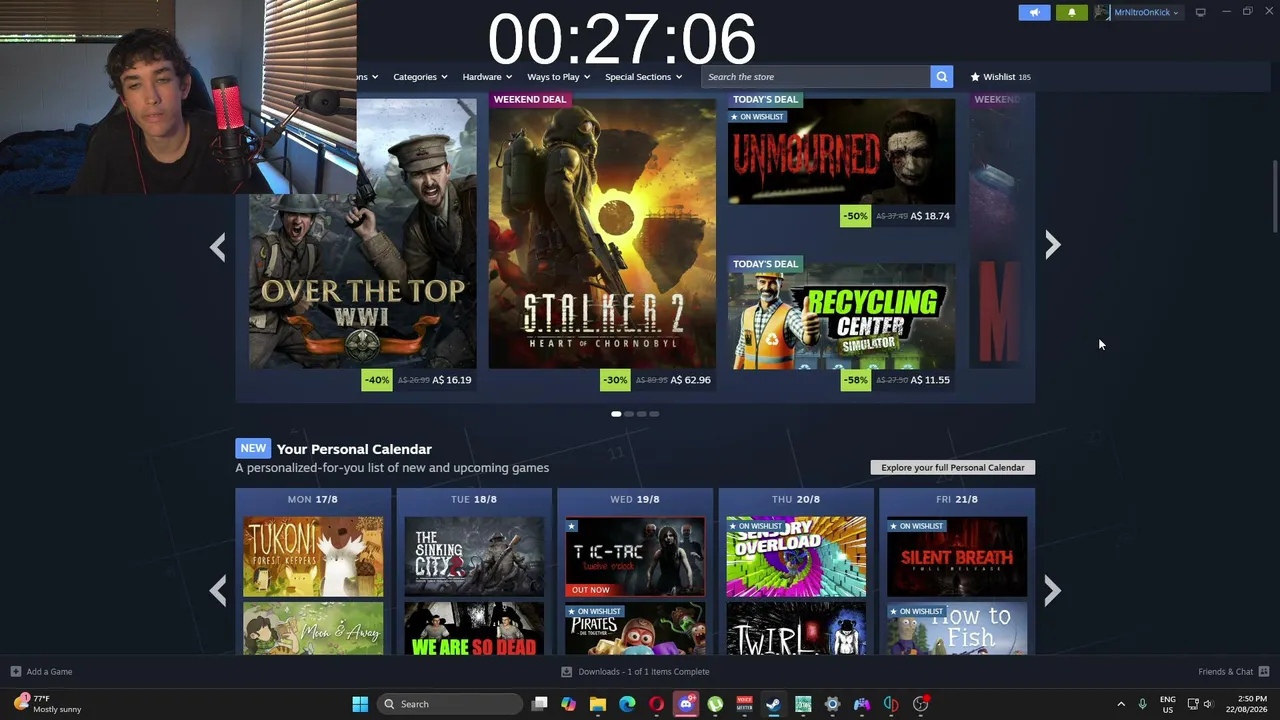
Task: Click the A$ 18.74 Unmourned price
Action: point(930,216)
